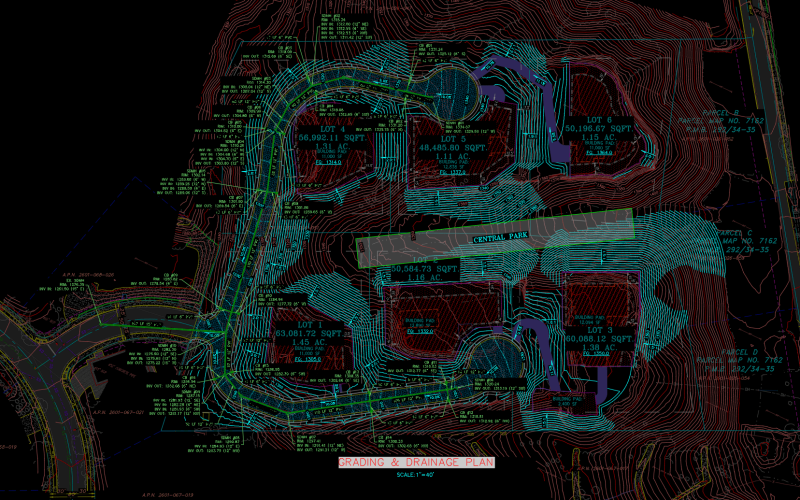Pick the LOT 3 label text
Screen dimensions: 800x500
tap(598, 331)
